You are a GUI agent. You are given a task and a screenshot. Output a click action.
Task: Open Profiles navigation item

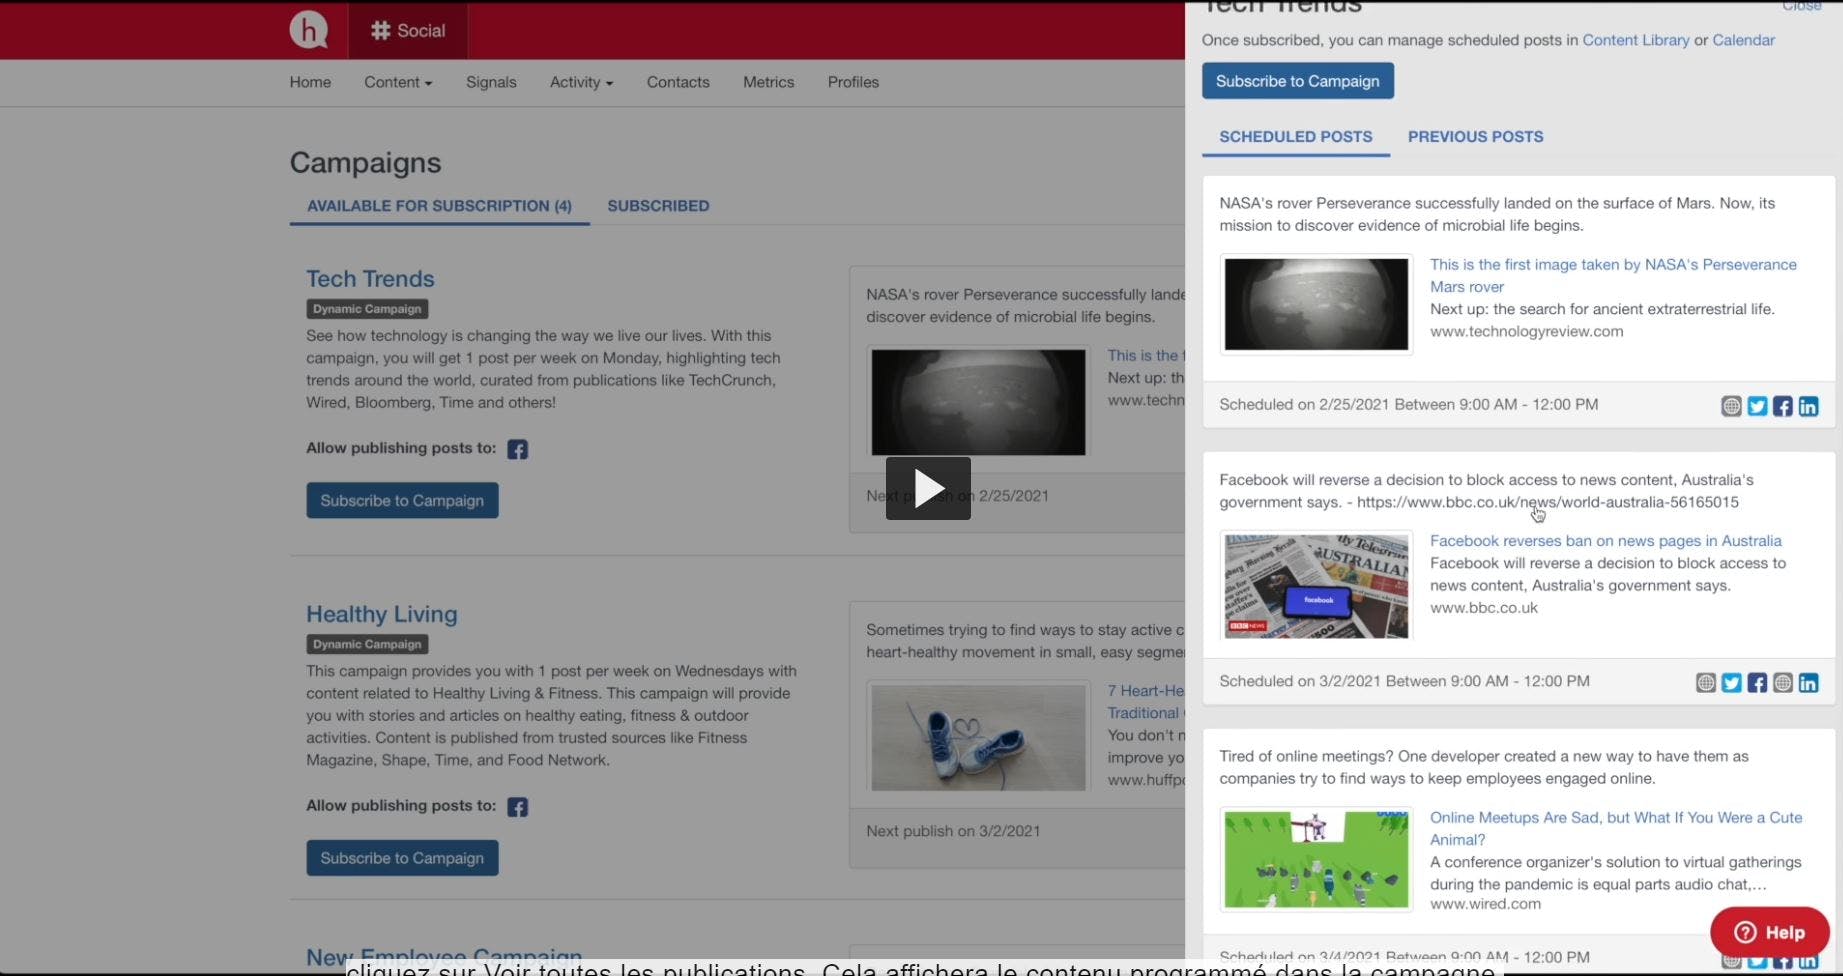(x=853, y=82)
